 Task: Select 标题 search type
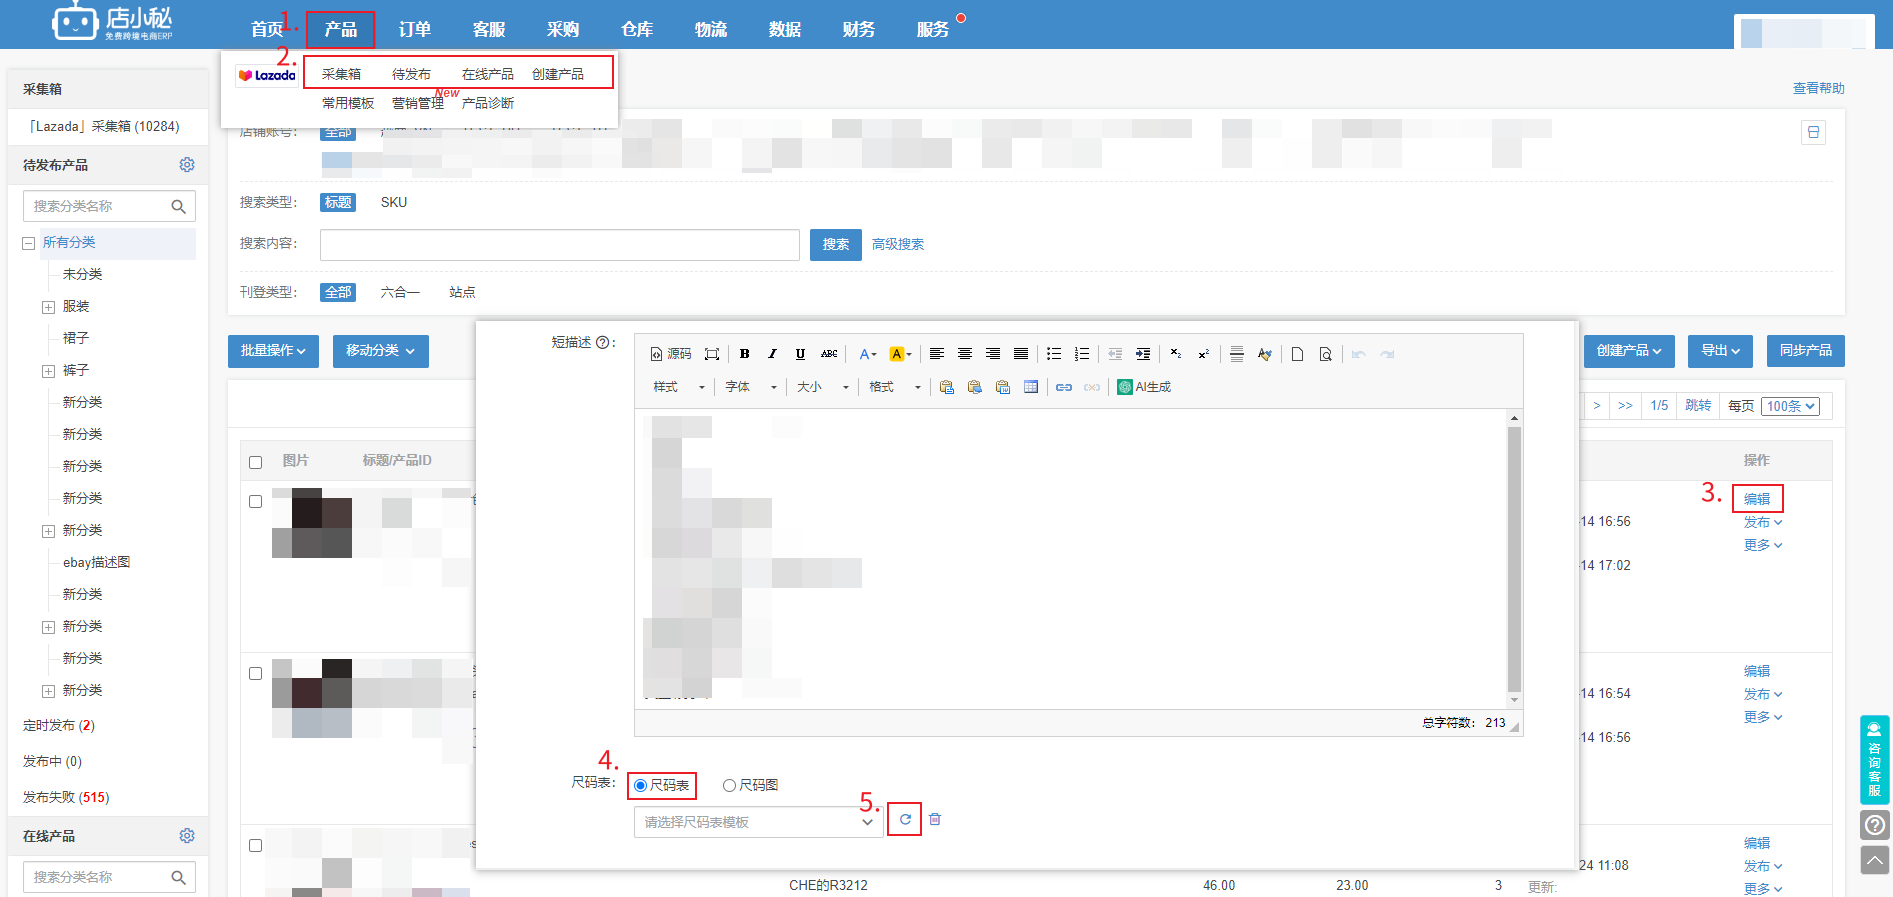coord(338,202)
